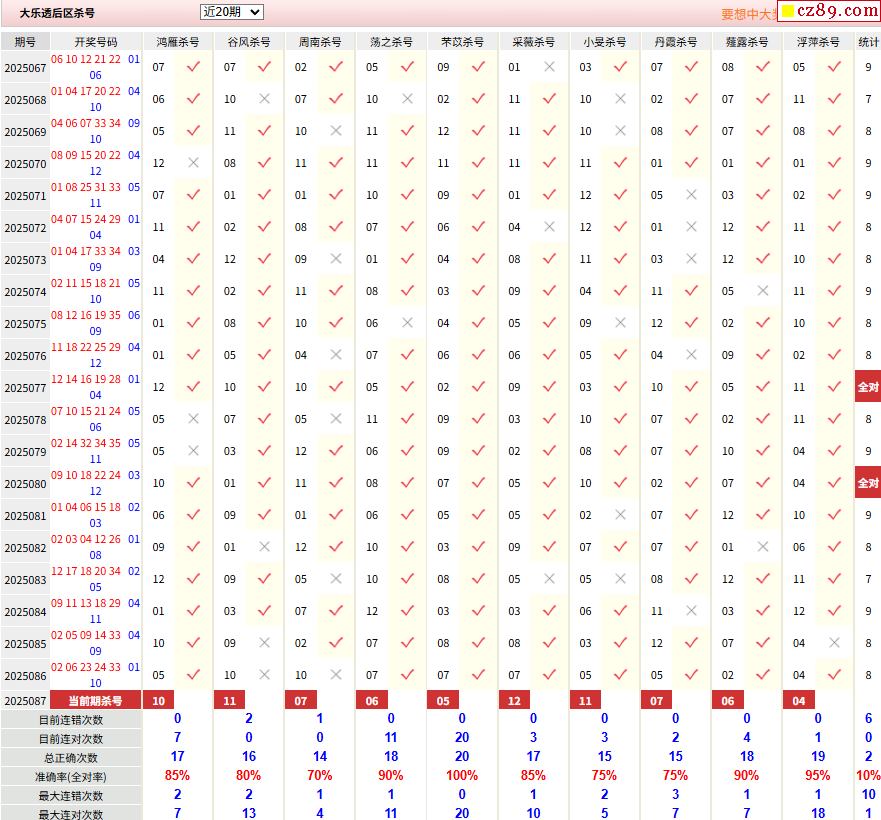Open the 近20期 period dropdown
Viewport: 881px width, 820px height.
(x=231, y=12)
